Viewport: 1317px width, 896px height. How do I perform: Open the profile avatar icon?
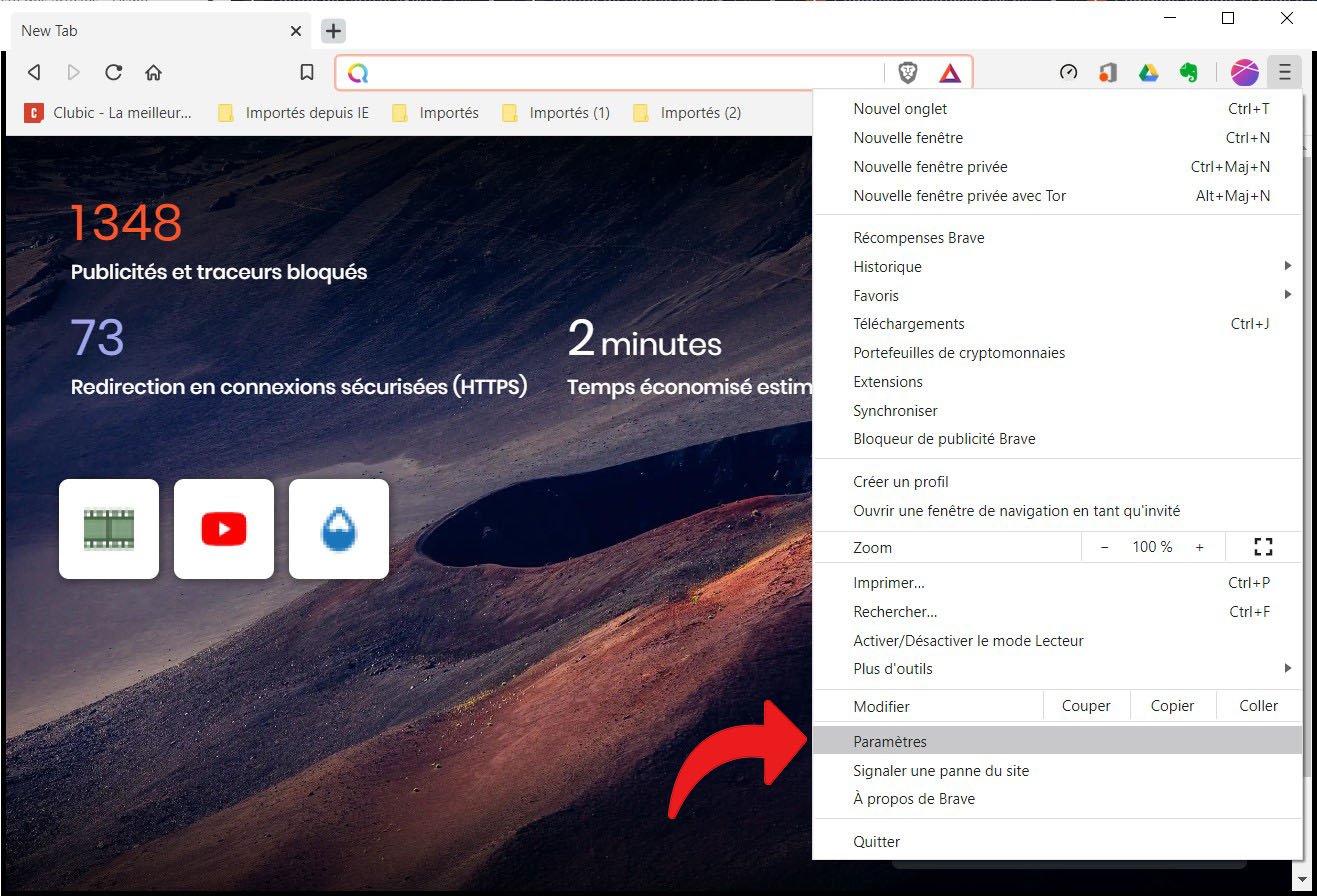[x=1244, y=72]
